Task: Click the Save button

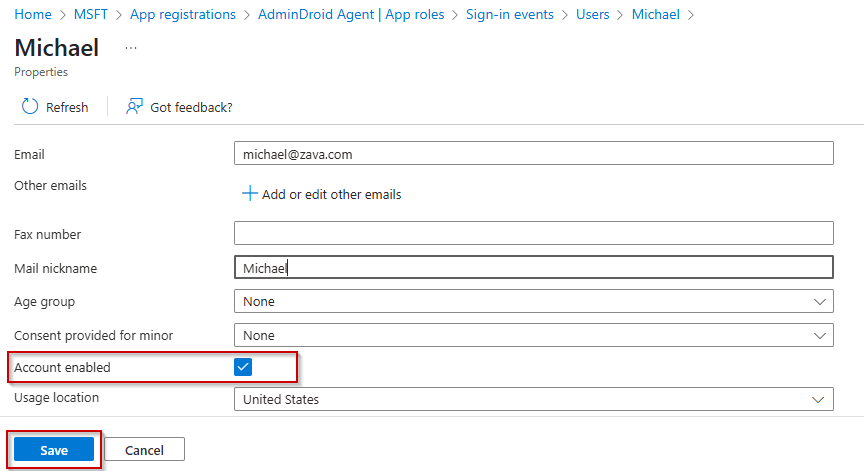Action: pyautogui.click(x=54, y=450)
